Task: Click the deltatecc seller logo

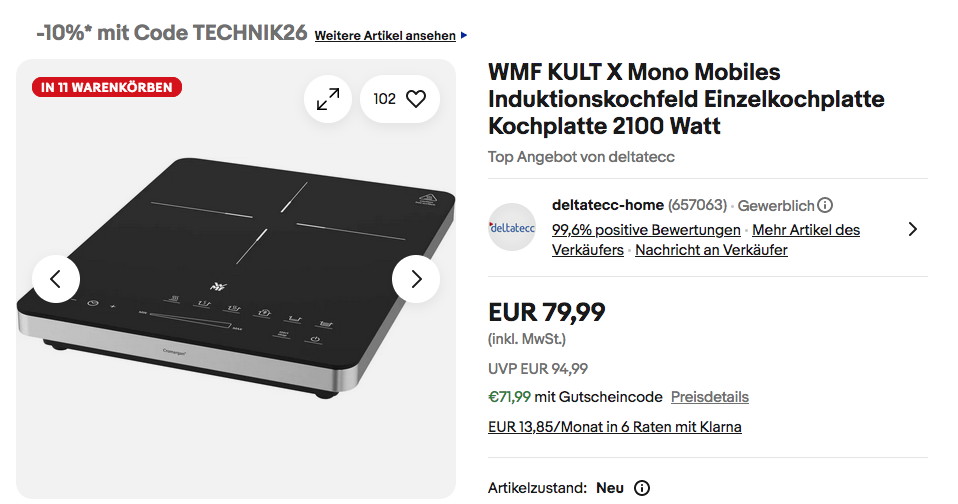Action: tap(512, 227)
